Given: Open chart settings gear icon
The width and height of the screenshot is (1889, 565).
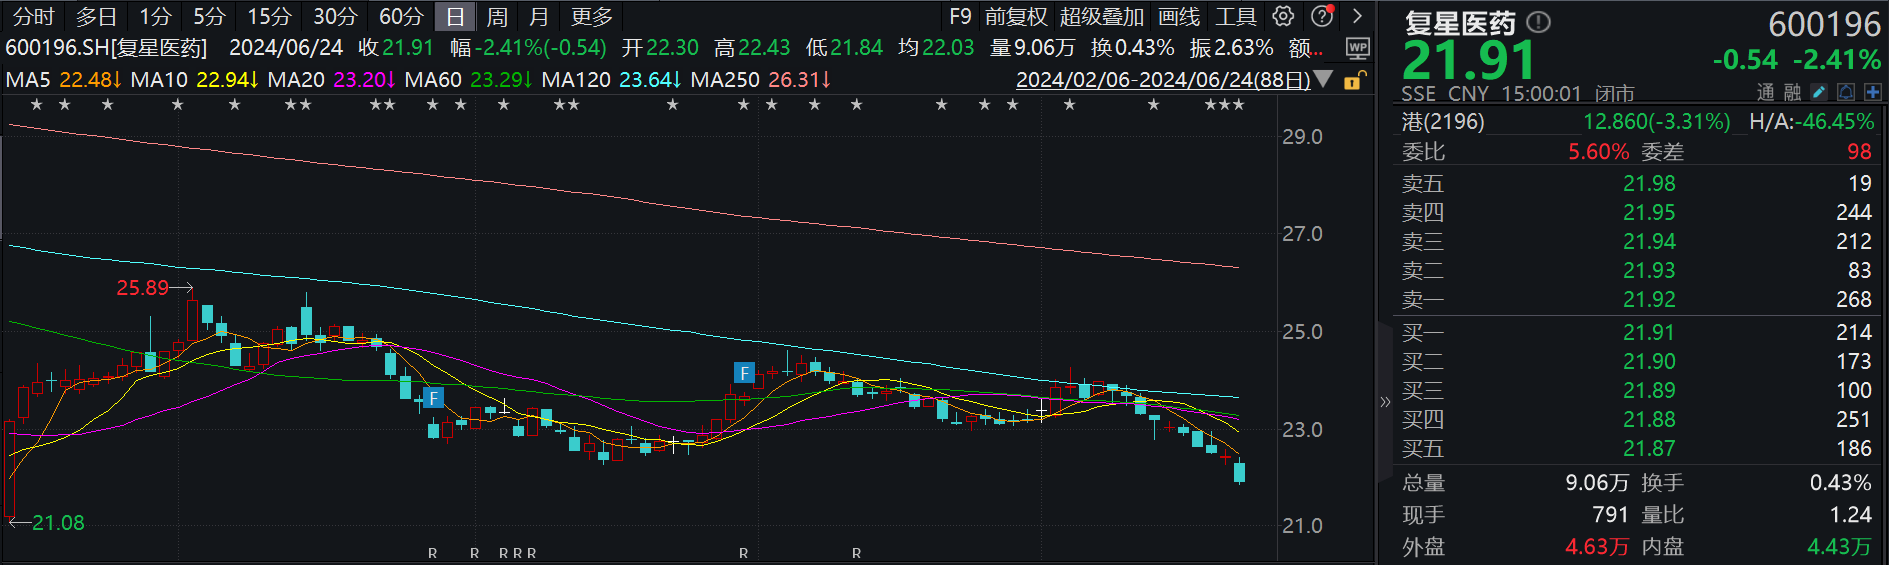Looking at the screenshot, I should coord(1283,16).
